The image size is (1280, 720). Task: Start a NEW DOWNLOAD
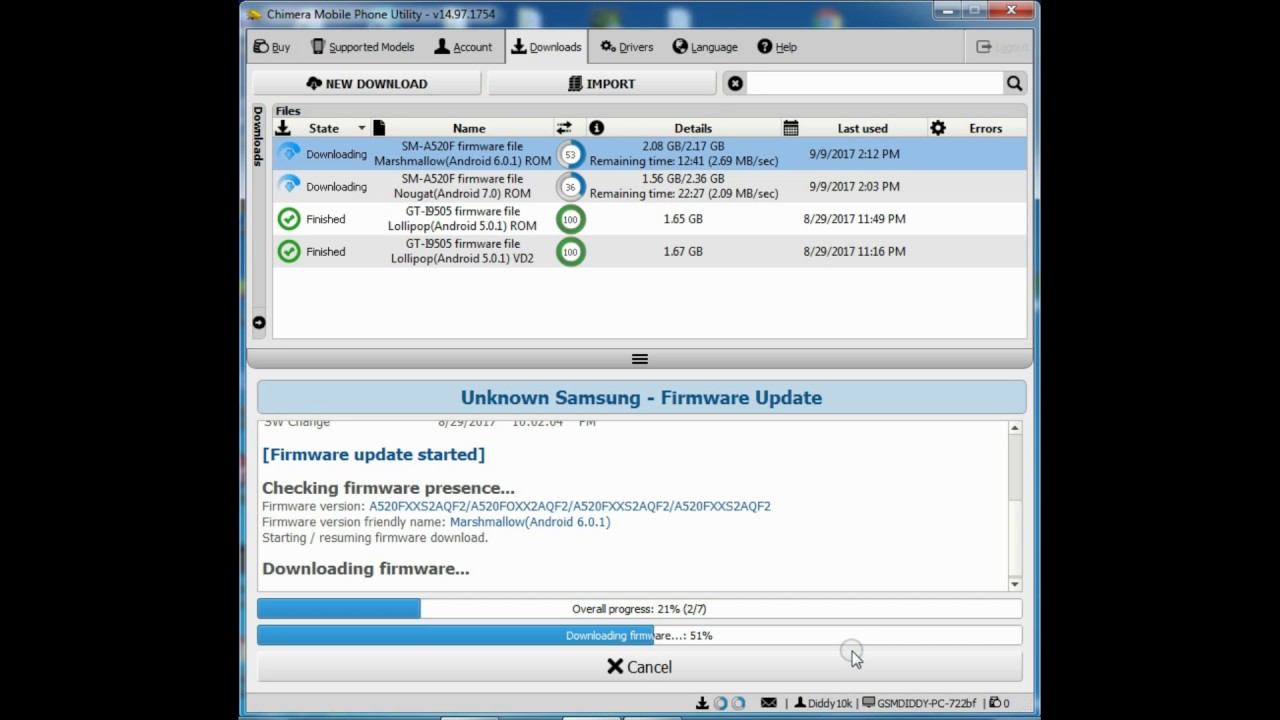367,84
